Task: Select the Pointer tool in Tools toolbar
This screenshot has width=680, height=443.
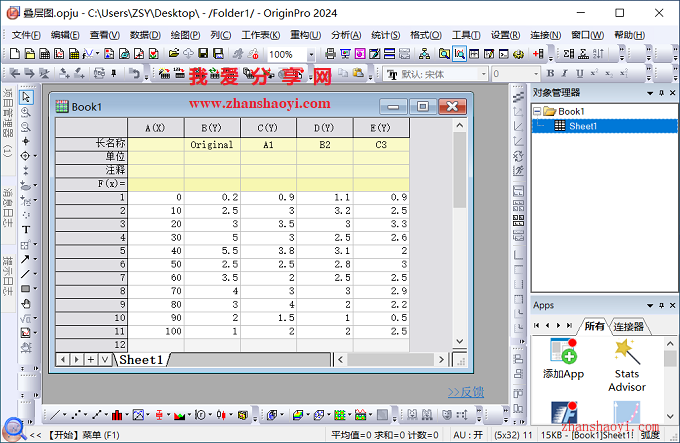Action: tap(26, 97)
